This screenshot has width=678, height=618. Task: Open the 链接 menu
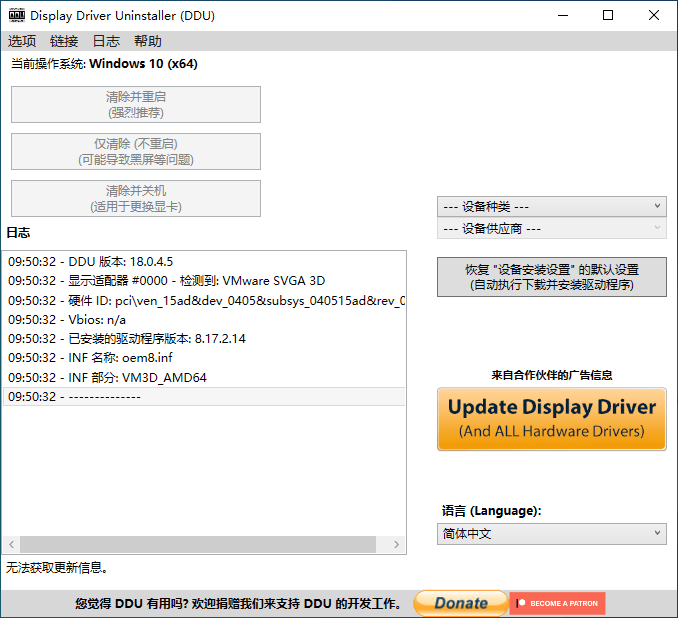tap(64, 41)
